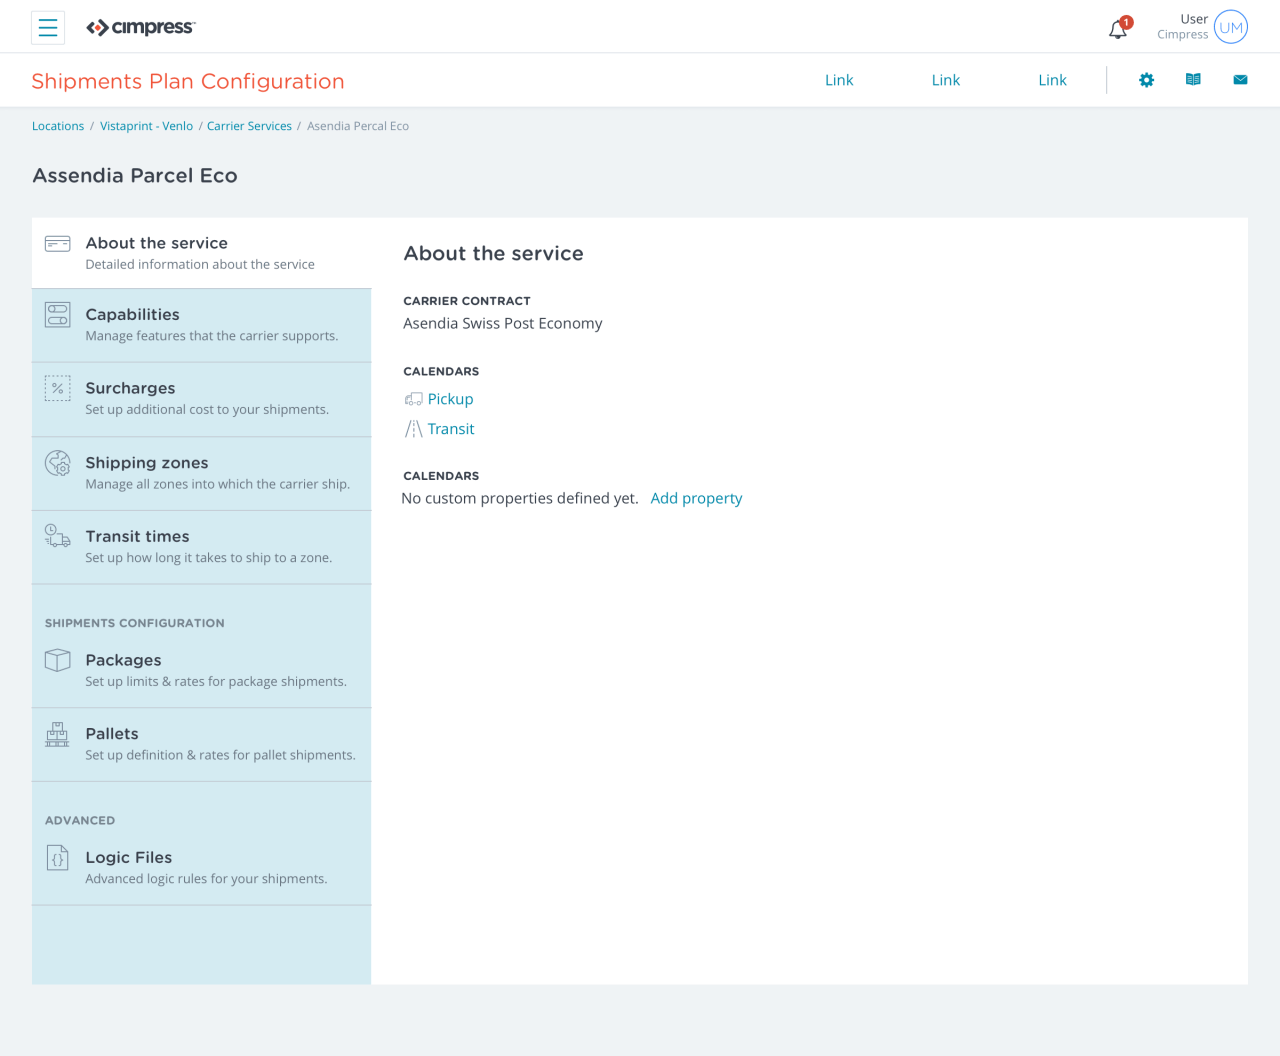The width and height of the screenshot is (1280, 1056).
Task: Click the About the service card icon
Action: coord(58,244)
